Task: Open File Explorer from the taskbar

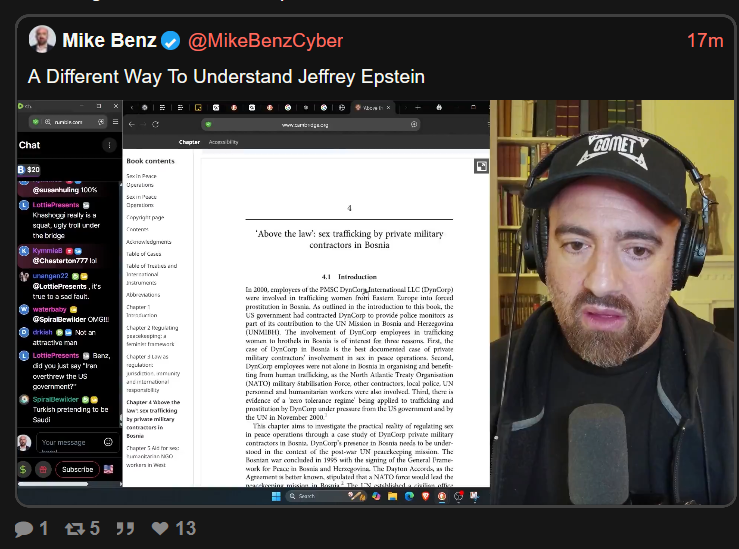Action: coord(392,496)
